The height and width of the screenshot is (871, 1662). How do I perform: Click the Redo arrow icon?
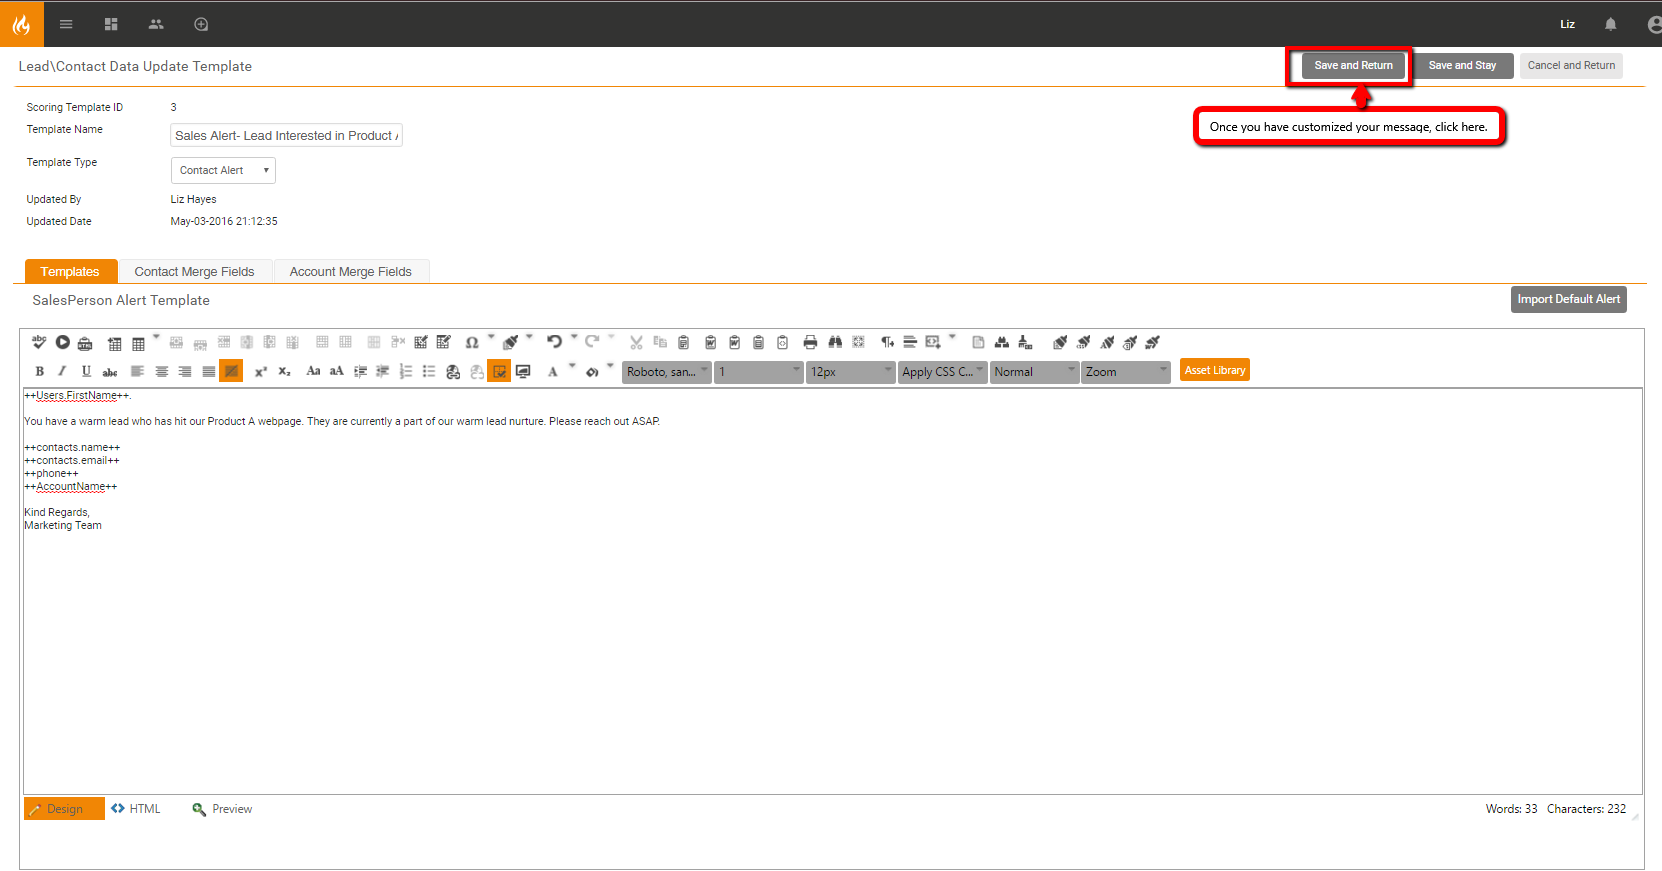592,342
